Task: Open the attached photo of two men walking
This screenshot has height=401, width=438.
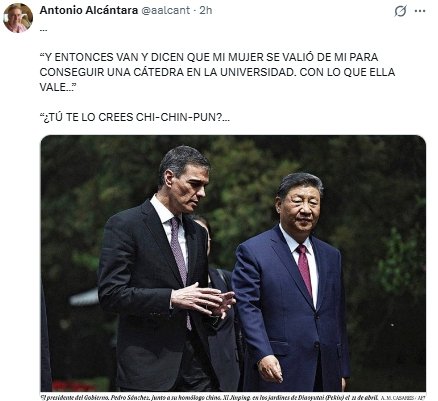Action: [233, 263]
